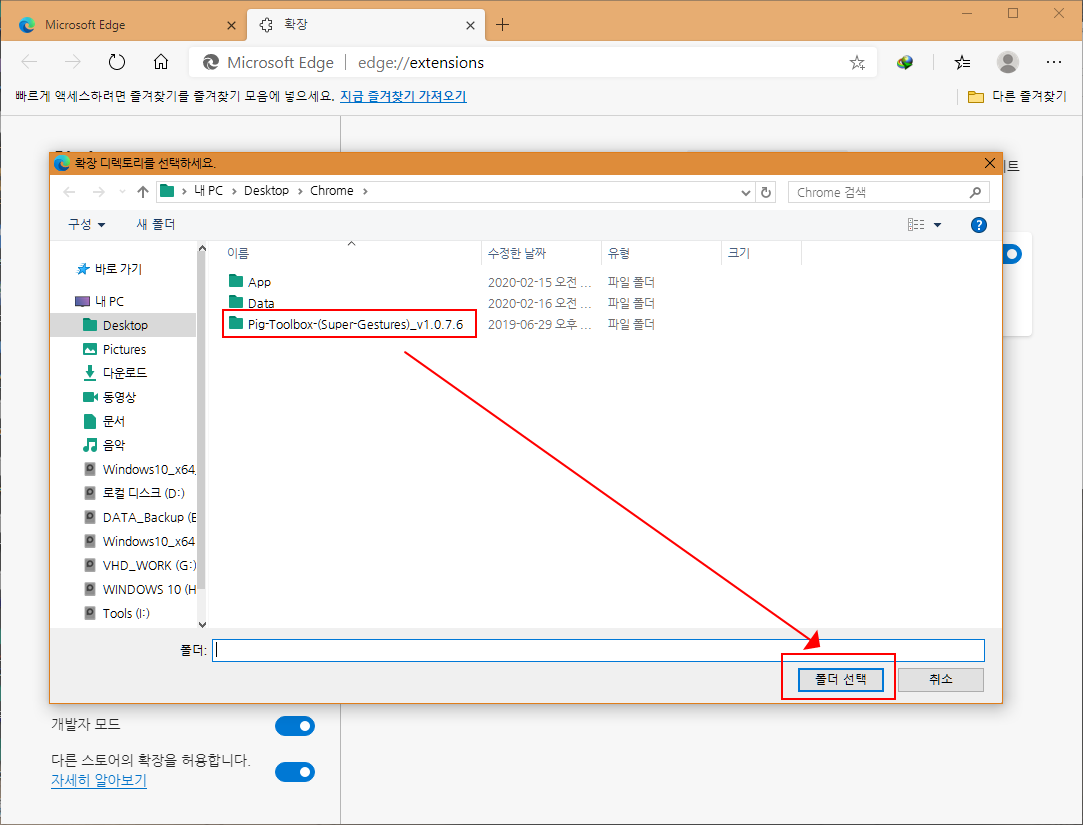Select 문서 in navigation pane
This screenshot has height=825, width=1083.
[104, 421]
